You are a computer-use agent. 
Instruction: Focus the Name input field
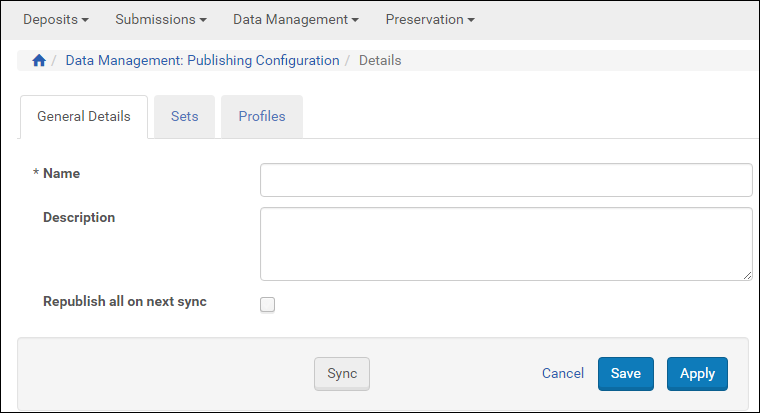tap(505, 180)
